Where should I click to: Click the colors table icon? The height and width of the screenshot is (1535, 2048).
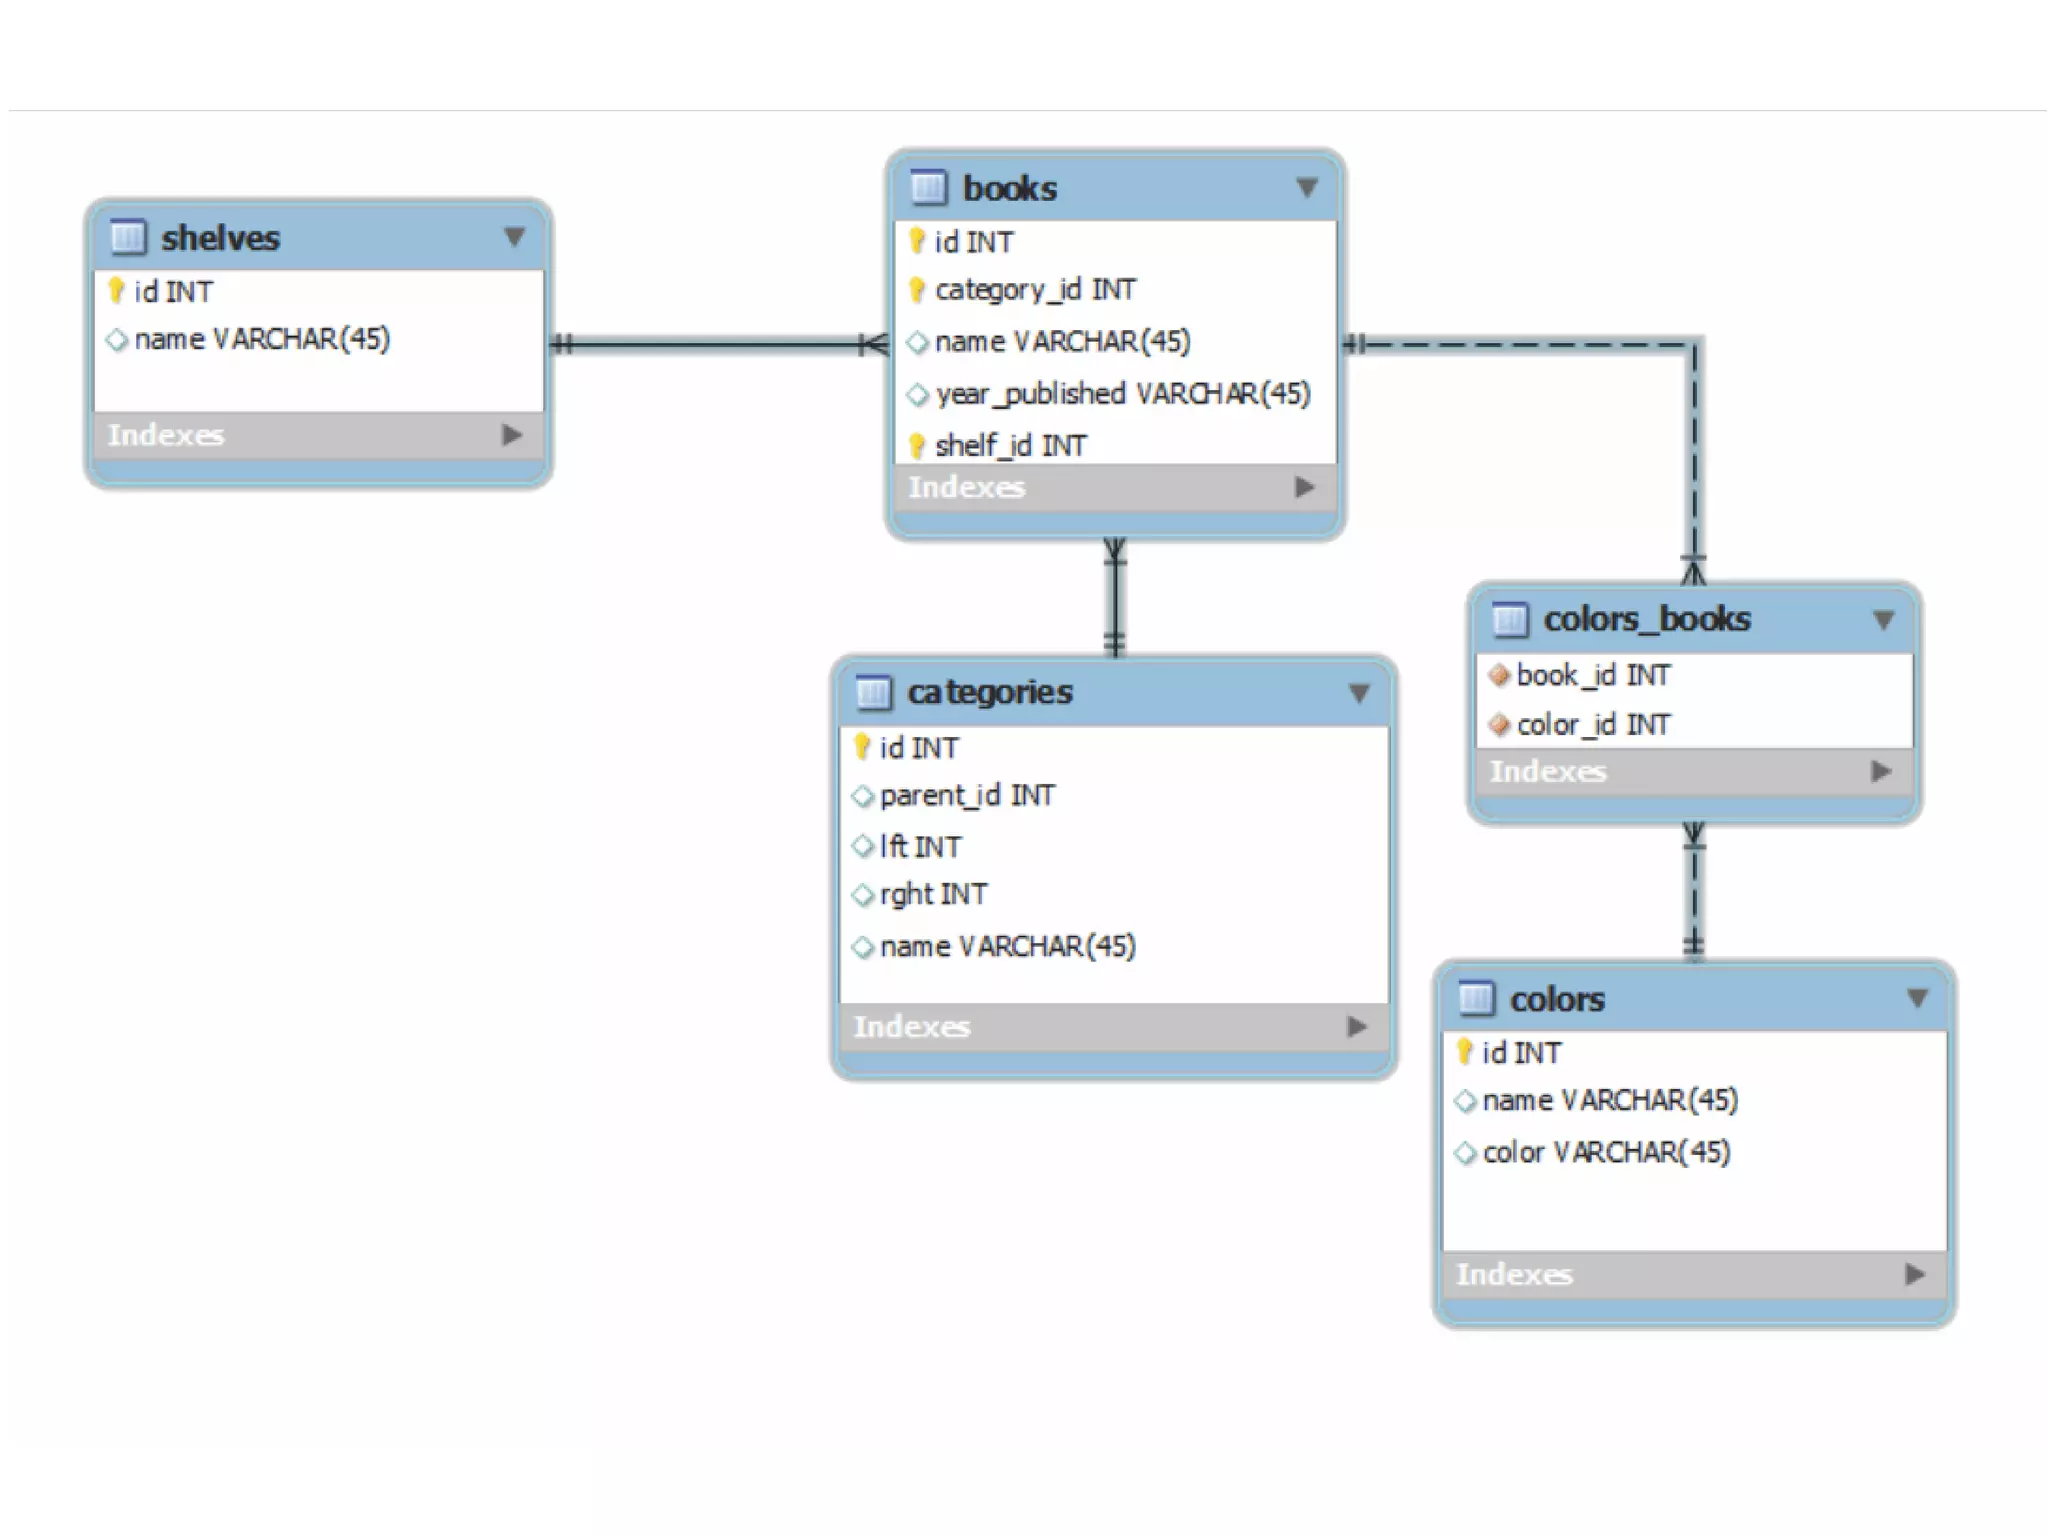pyautogui.click(x=1476, y=999)
